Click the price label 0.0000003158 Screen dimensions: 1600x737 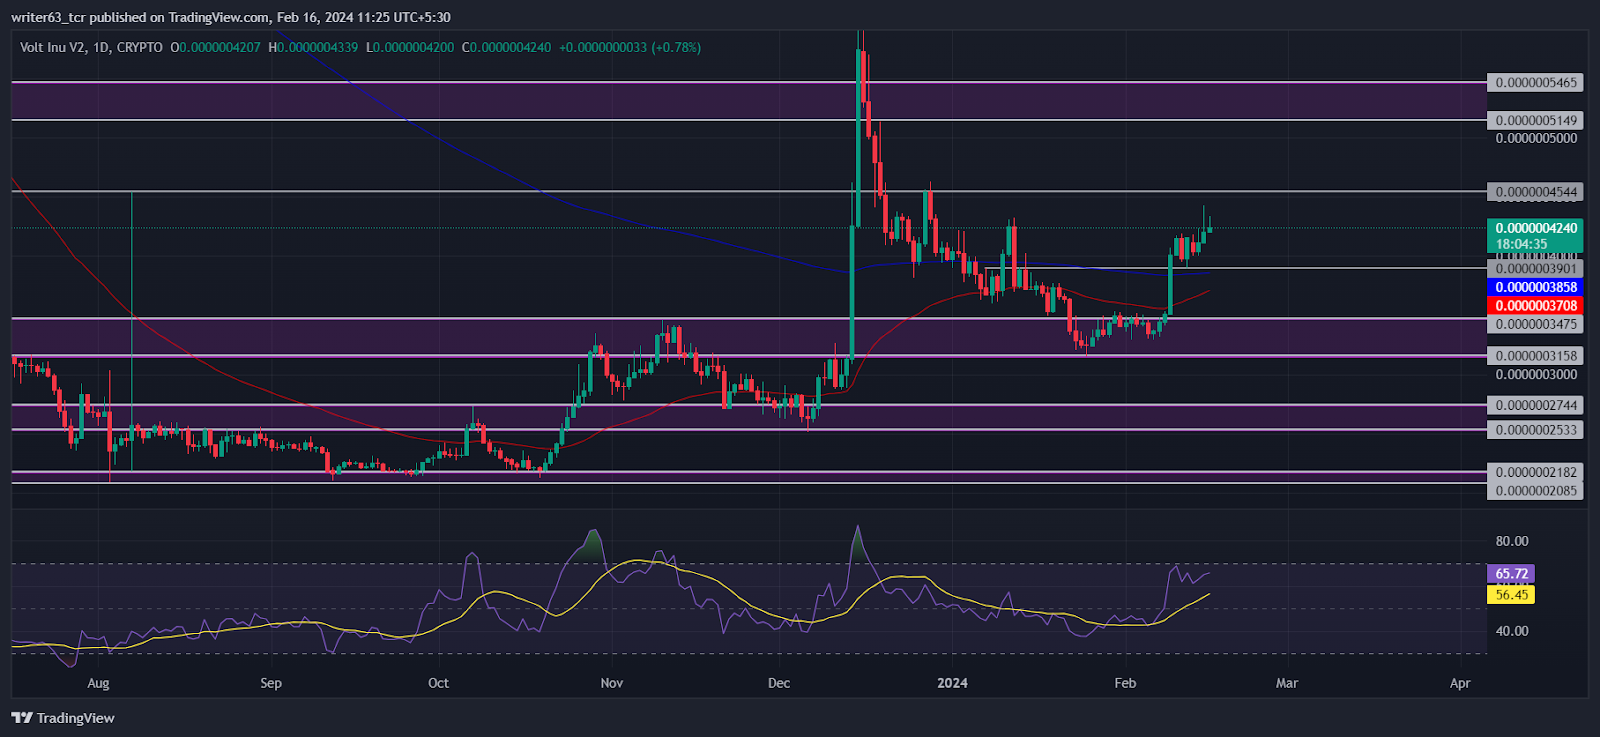[x=1535, y=356]
